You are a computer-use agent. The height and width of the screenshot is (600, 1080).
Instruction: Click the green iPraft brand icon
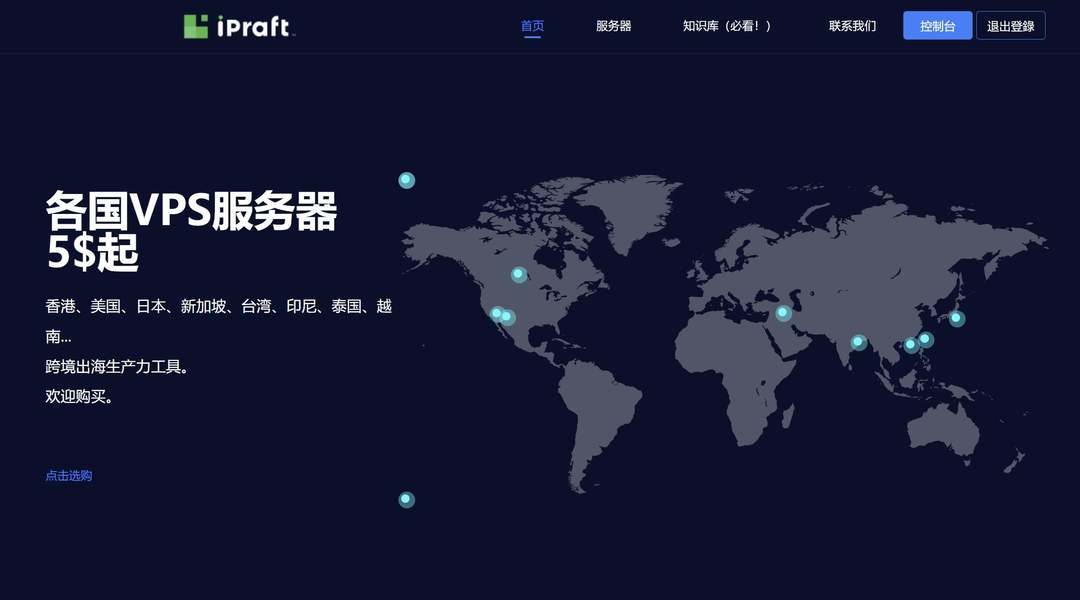[x=194, y=24]
